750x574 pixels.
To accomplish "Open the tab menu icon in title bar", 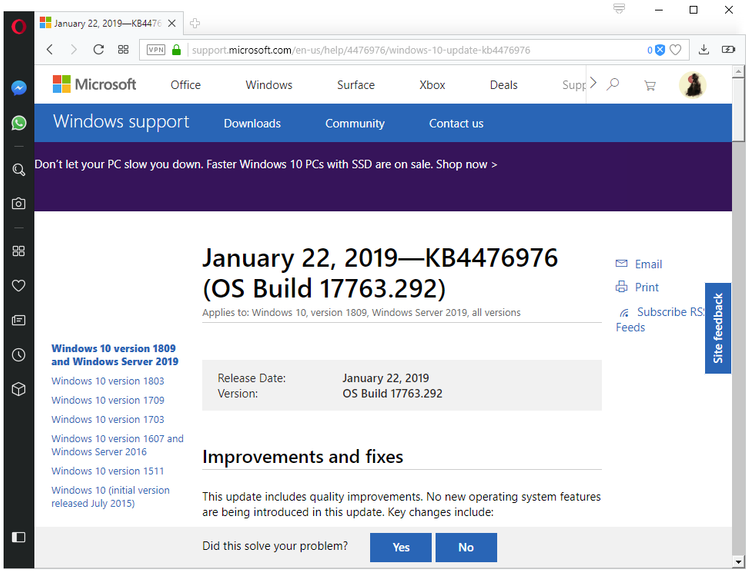I will point(619,9).
